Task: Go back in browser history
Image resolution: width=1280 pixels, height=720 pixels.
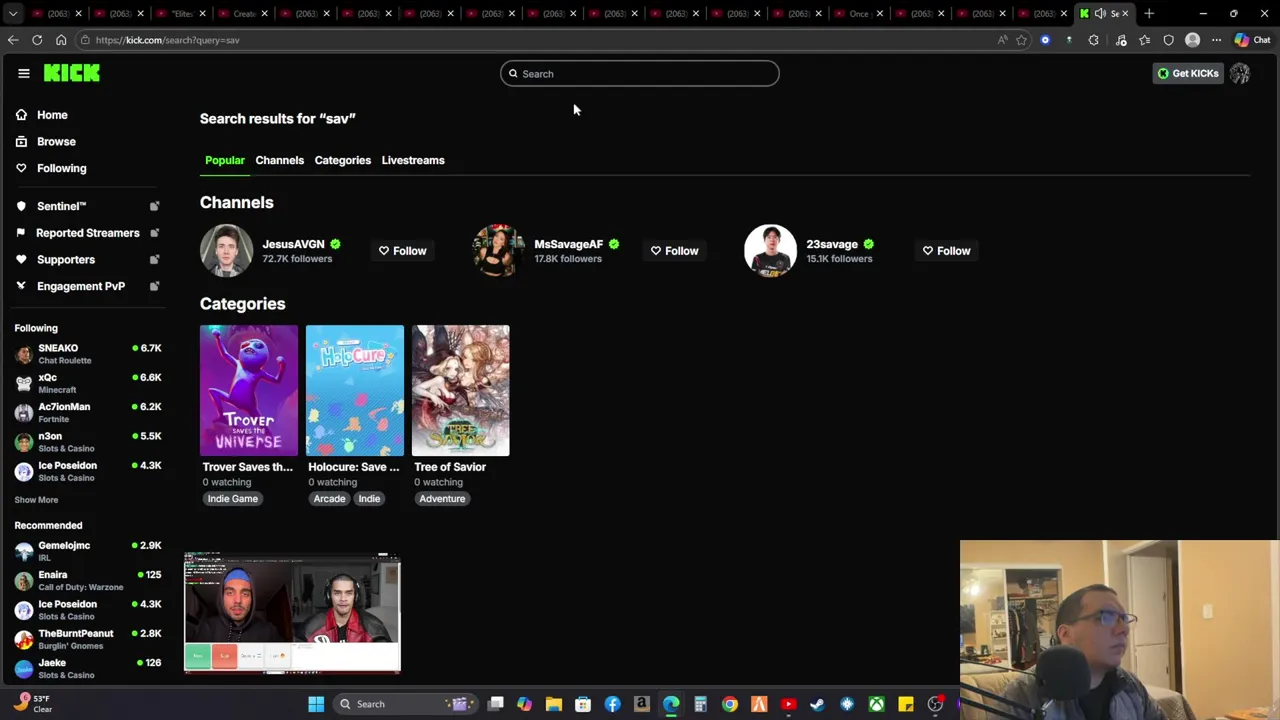Action: [x=13, y=40]
